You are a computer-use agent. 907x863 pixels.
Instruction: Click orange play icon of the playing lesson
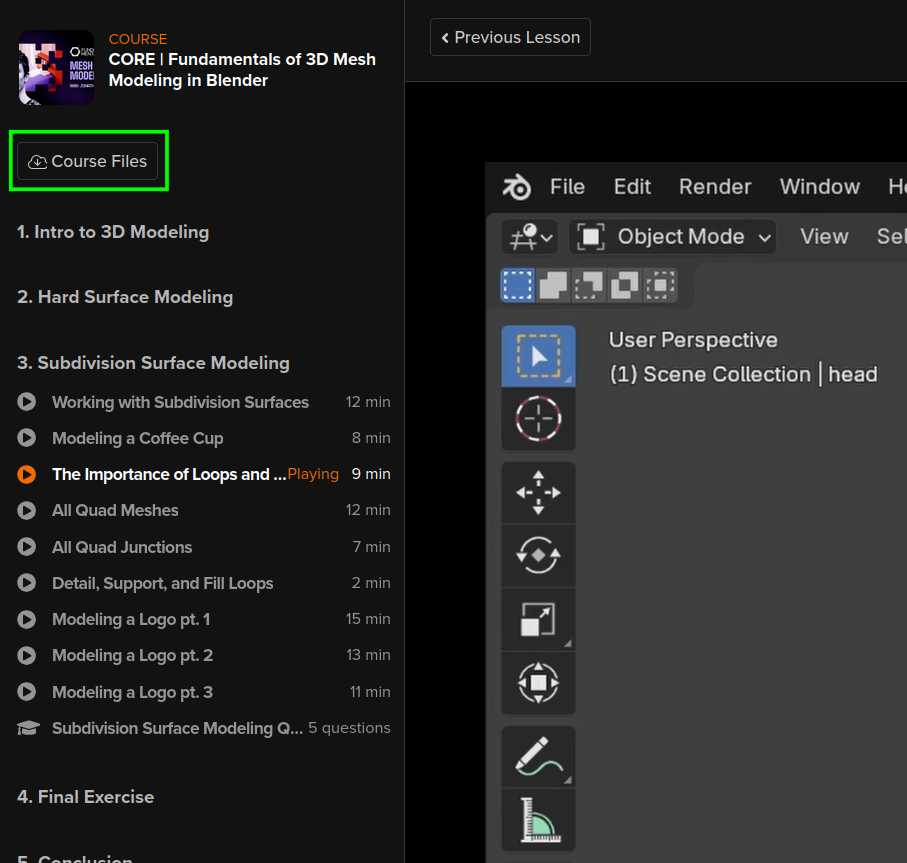[x=27, y=474]
